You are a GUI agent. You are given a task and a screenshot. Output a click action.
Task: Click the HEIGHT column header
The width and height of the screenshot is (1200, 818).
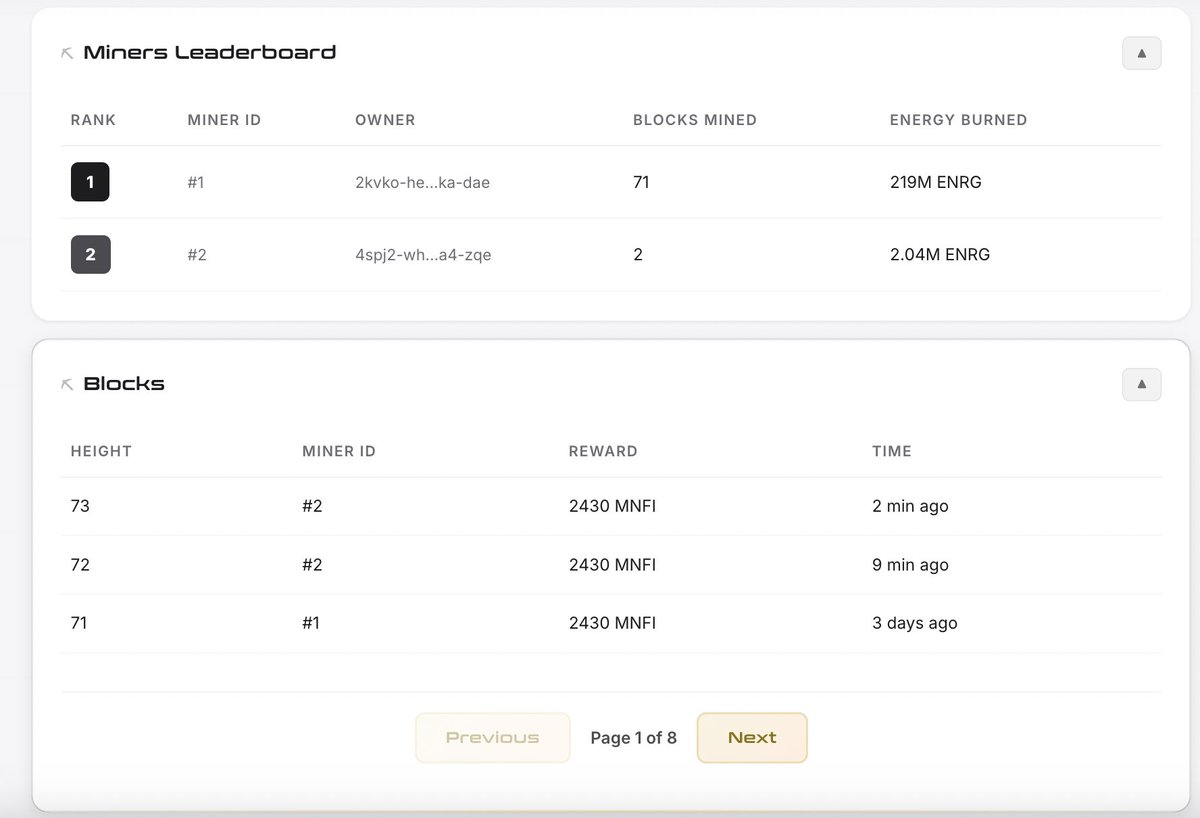pyautogui.click(x=101, y=451)
